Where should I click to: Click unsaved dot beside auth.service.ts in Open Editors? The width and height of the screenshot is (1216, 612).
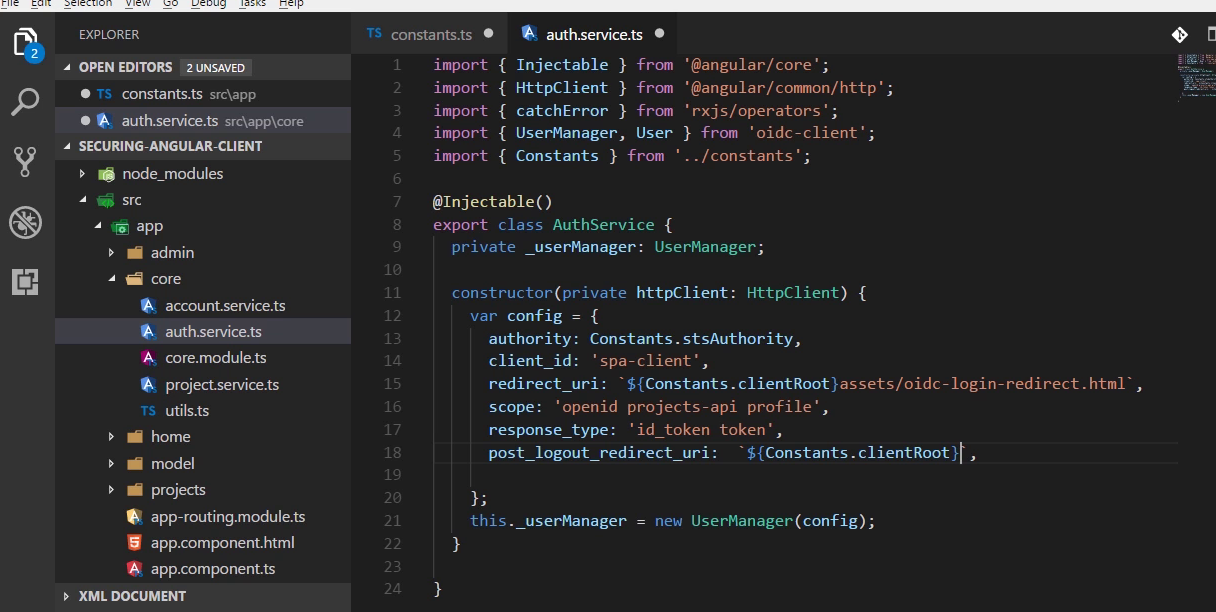[84, 120]
